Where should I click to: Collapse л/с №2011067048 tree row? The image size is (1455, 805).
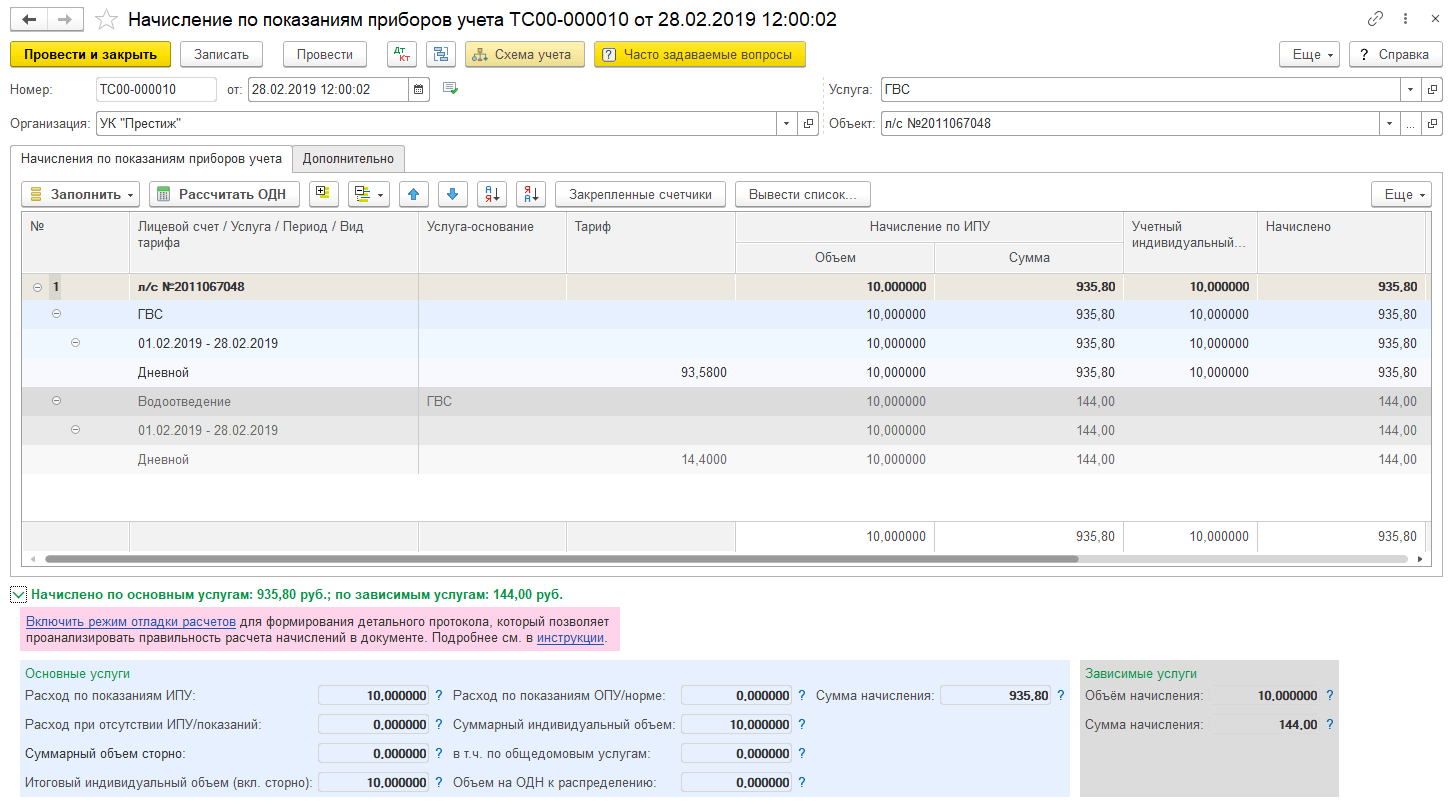tap(37, 287)
